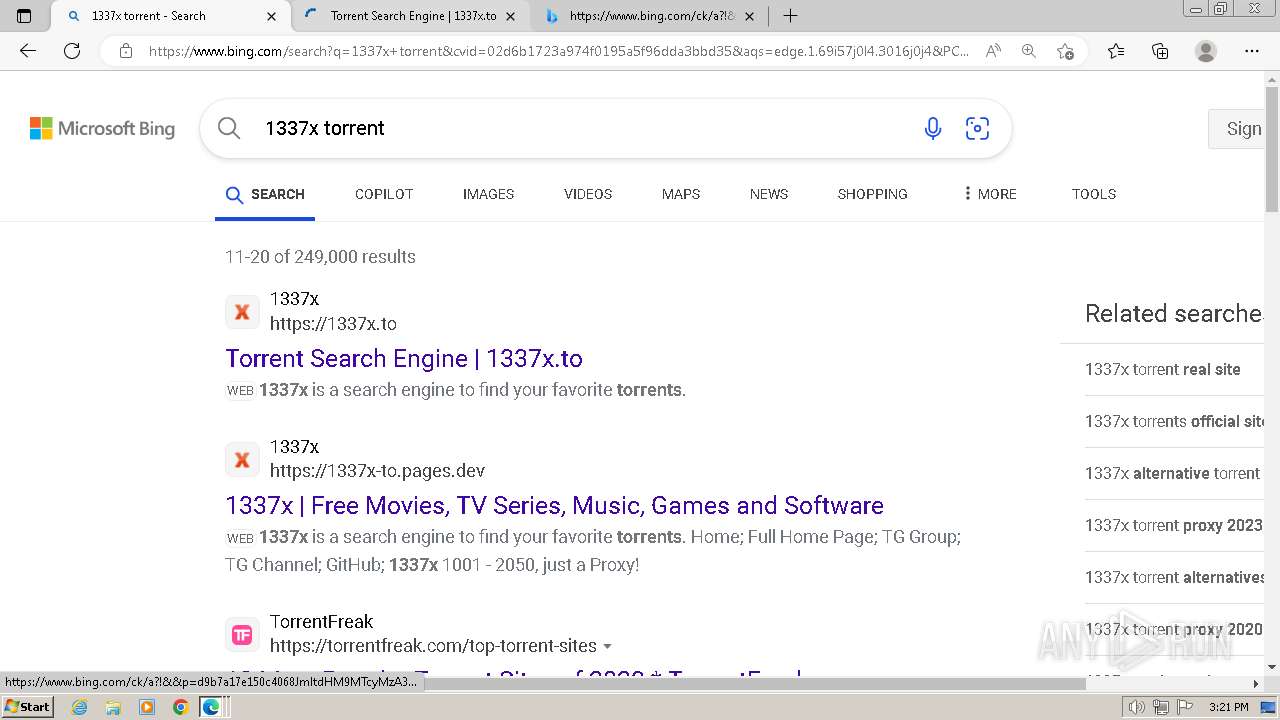
Task: Select the COPILOT search tab
Action: pos(384,194)
